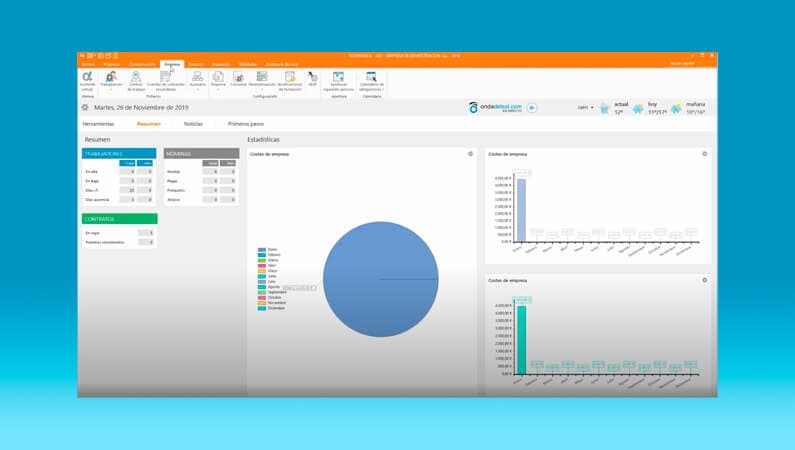
Task: Expand the Auxiliares ribbon dropdown
Action: click(197, 90)
